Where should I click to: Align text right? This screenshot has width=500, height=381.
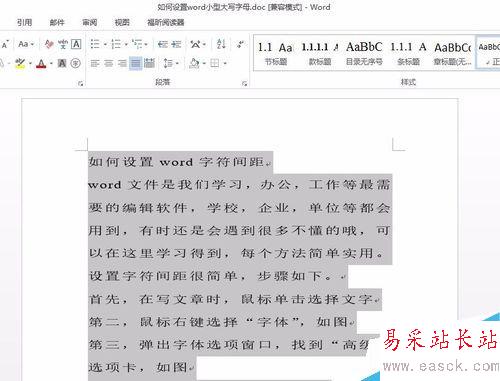click(122, 63)
